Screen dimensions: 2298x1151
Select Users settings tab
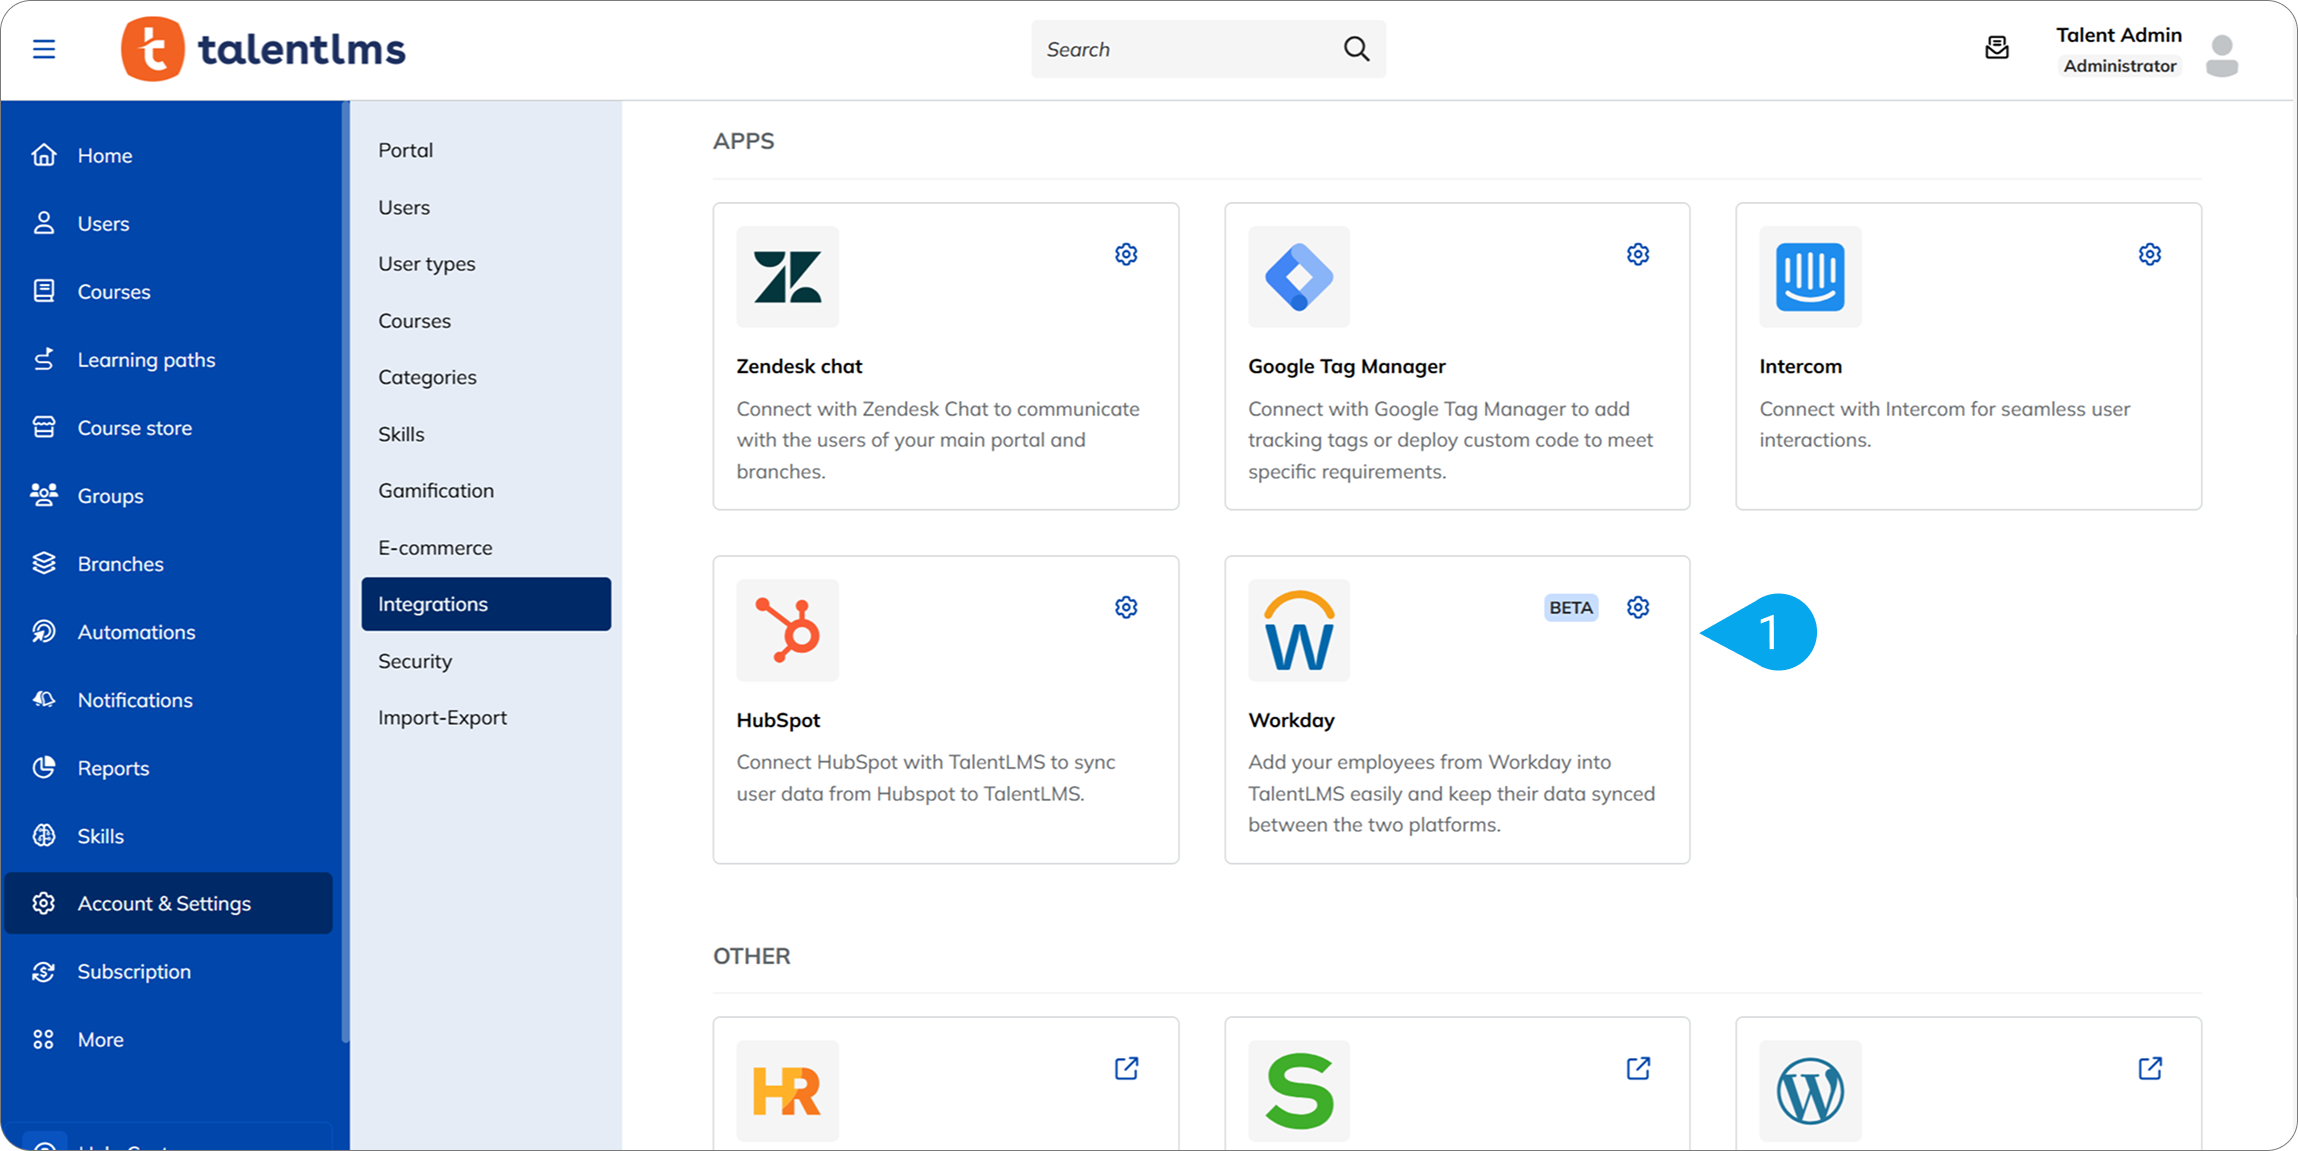(486, 207)
